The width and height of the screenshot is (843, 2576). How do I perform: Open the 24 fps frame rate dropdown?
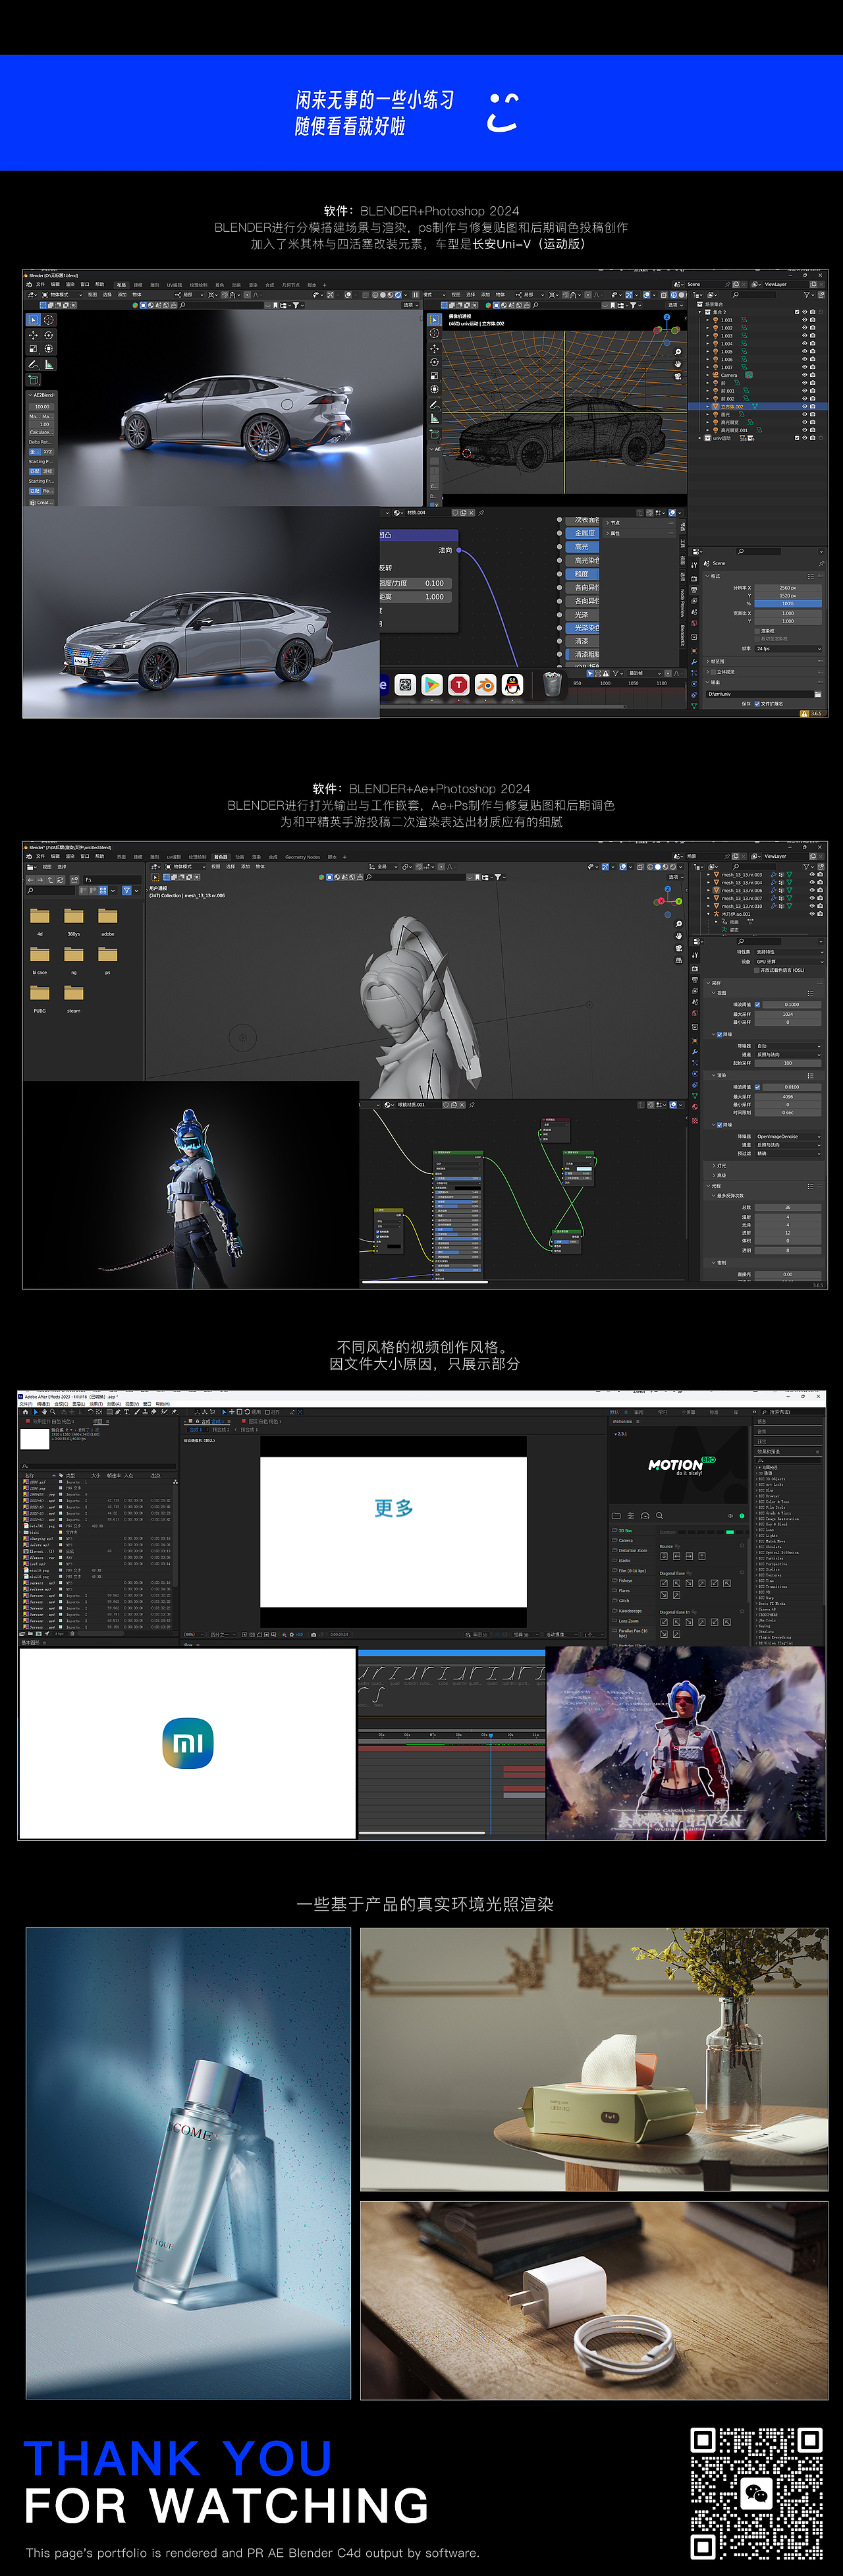[x=788, y=649]
